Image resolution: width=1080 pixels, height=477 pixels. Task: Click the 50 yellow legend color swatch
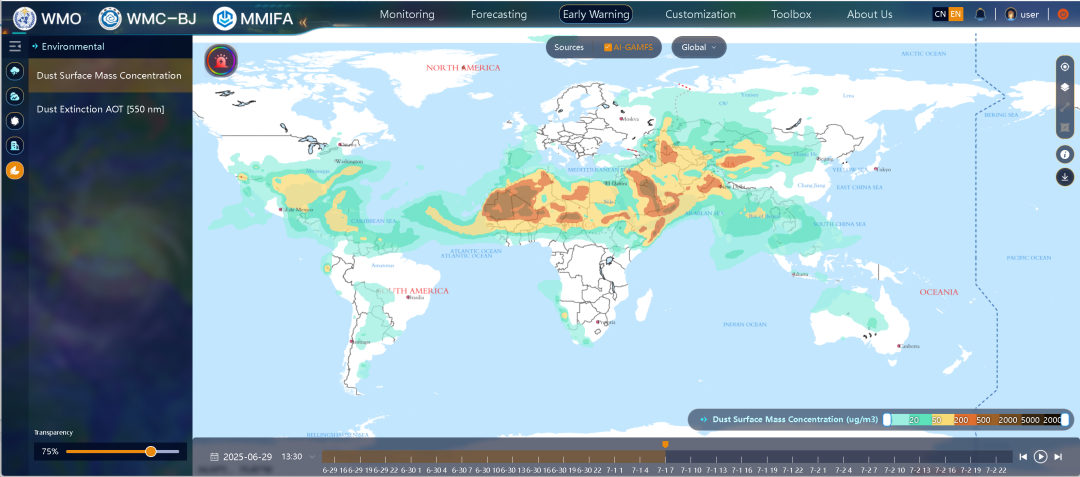[x=942, y=419]
